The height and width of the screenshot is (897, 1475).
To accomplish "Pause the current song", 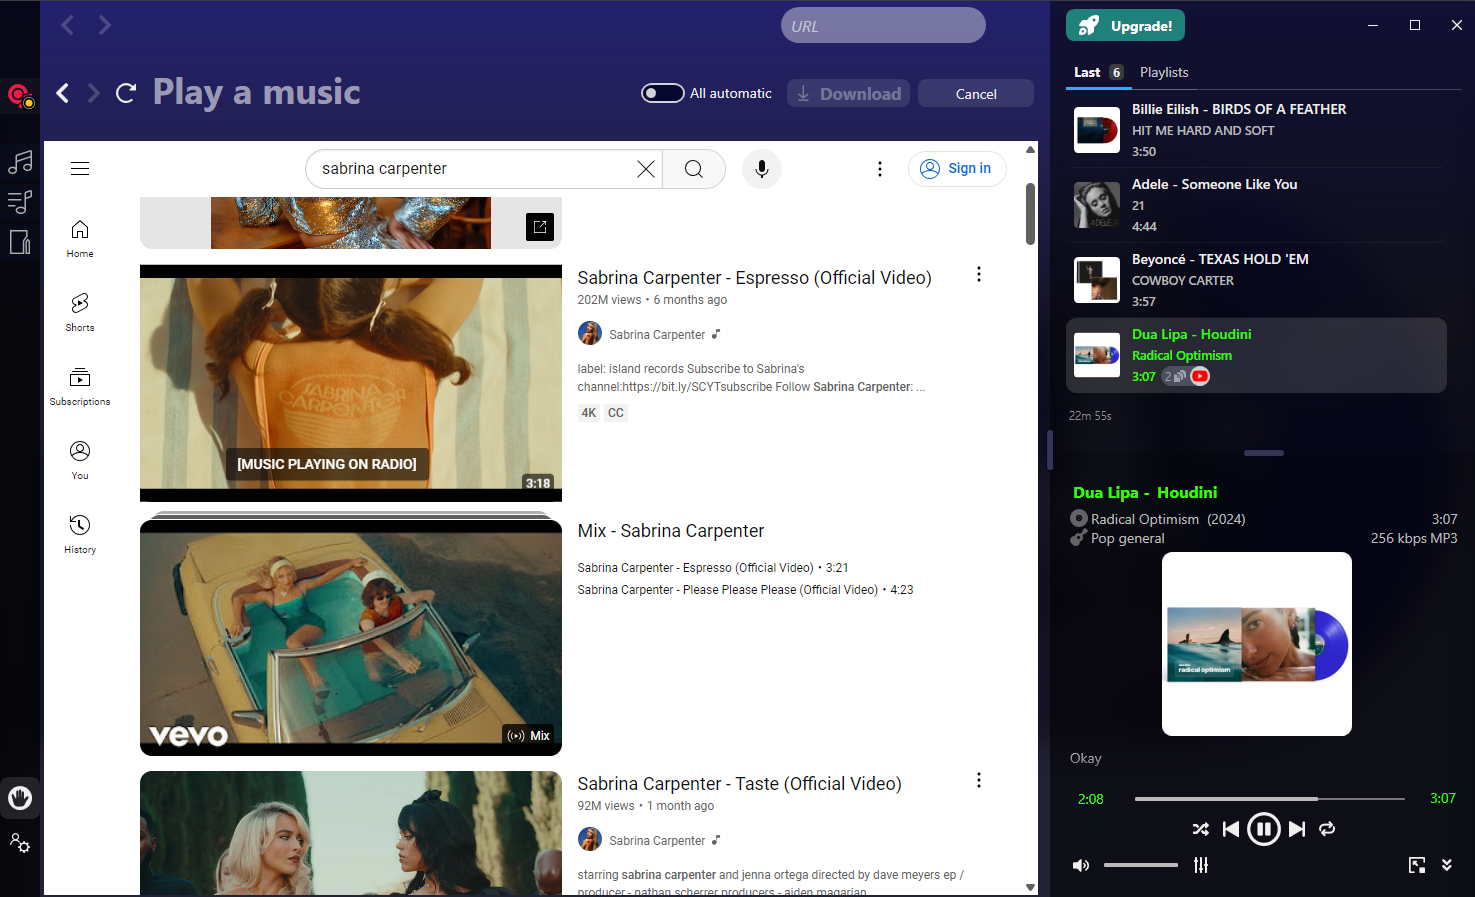I will click(1264, 829).
